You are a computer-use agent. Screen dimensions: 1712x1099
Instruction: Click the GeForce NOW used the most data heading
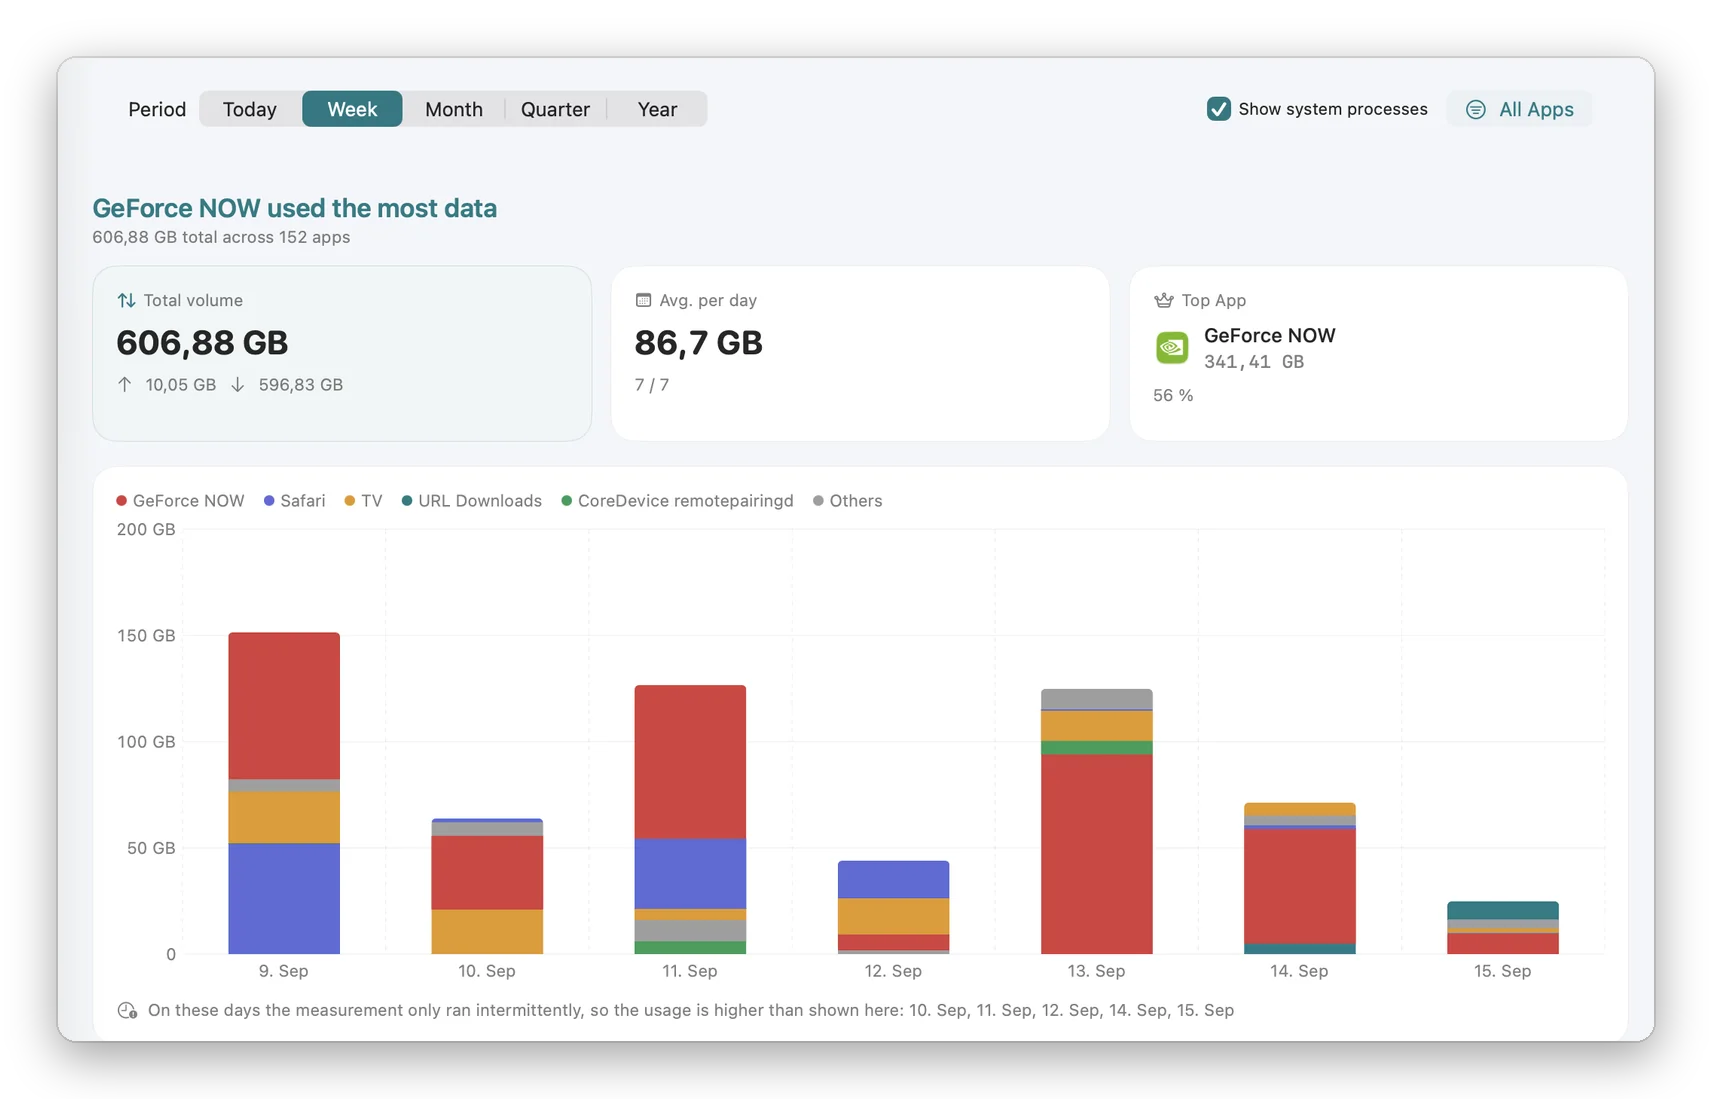point(295,208)
